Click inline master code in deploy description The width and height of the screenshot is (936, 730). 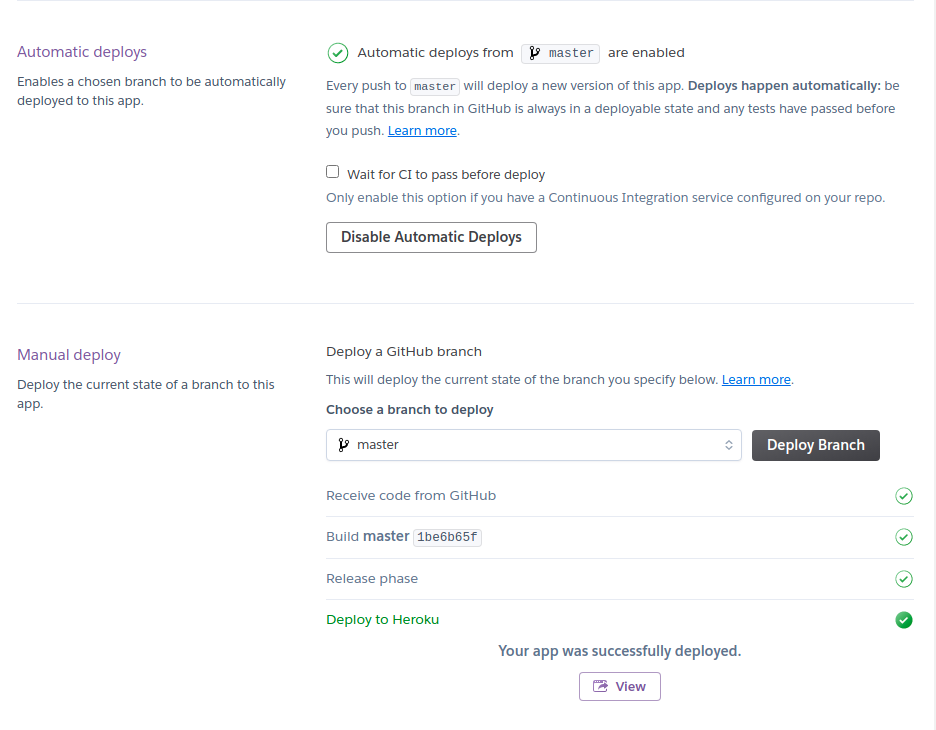pyautogui.click(x=435, y=87)
